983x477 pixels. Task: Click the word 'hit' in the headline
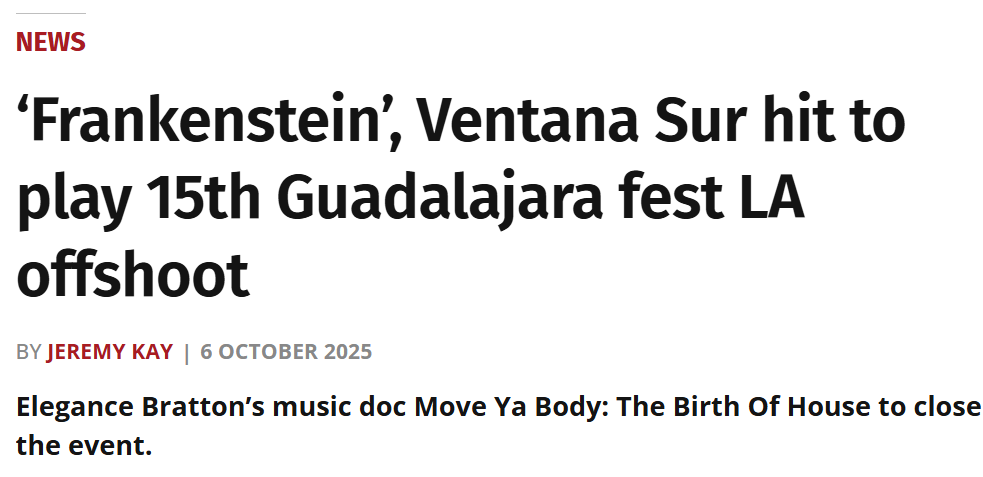[806, 123]
